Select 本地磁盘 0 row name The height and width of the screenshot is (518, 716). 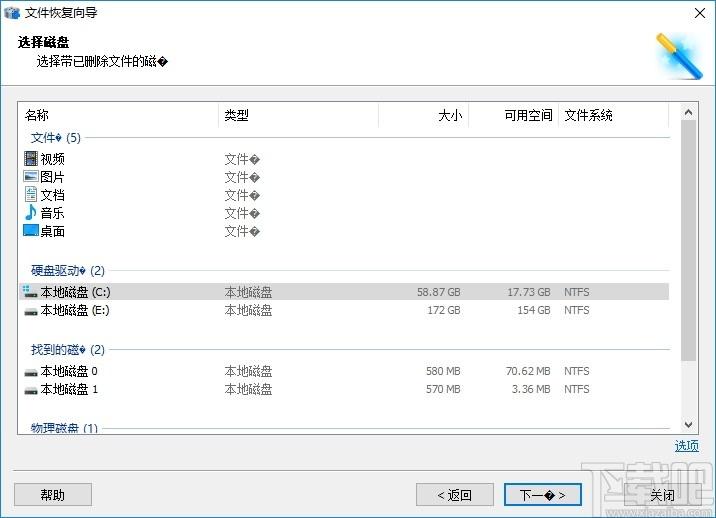69,371
